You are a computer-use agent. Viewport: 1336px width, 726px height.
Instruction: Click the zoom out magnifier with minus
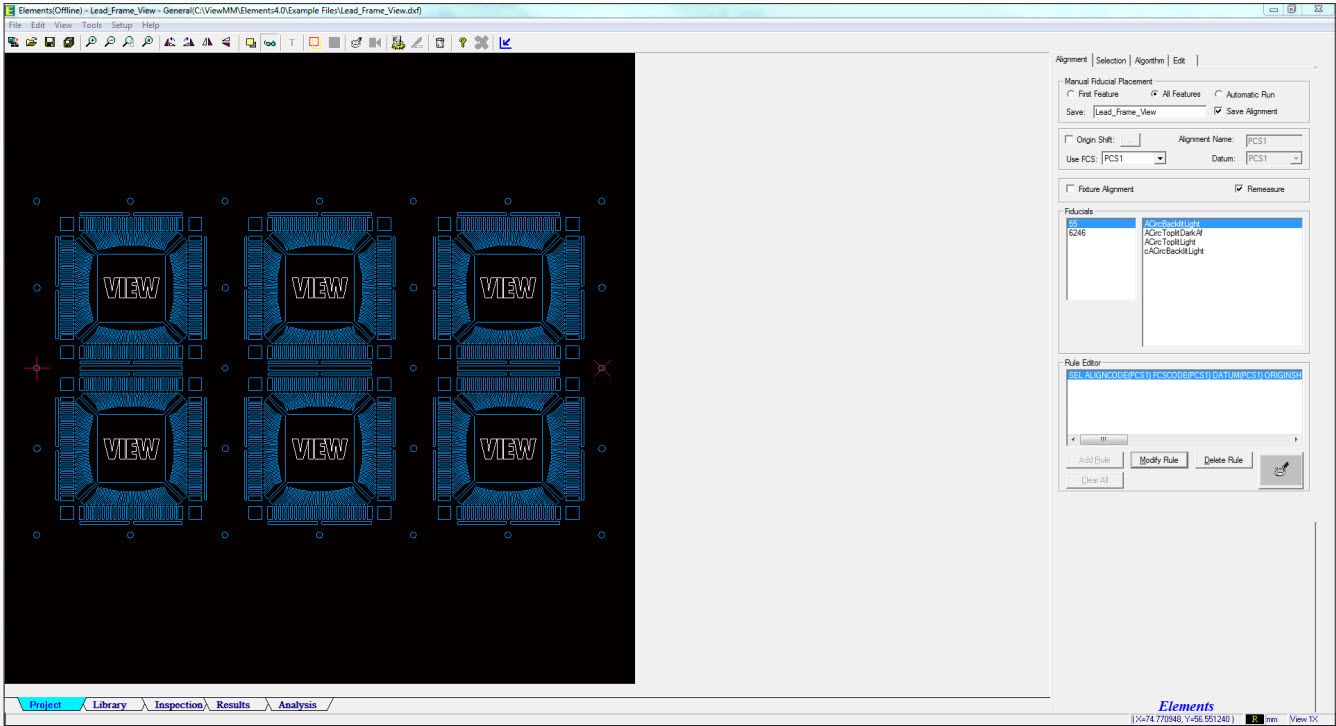110,42
